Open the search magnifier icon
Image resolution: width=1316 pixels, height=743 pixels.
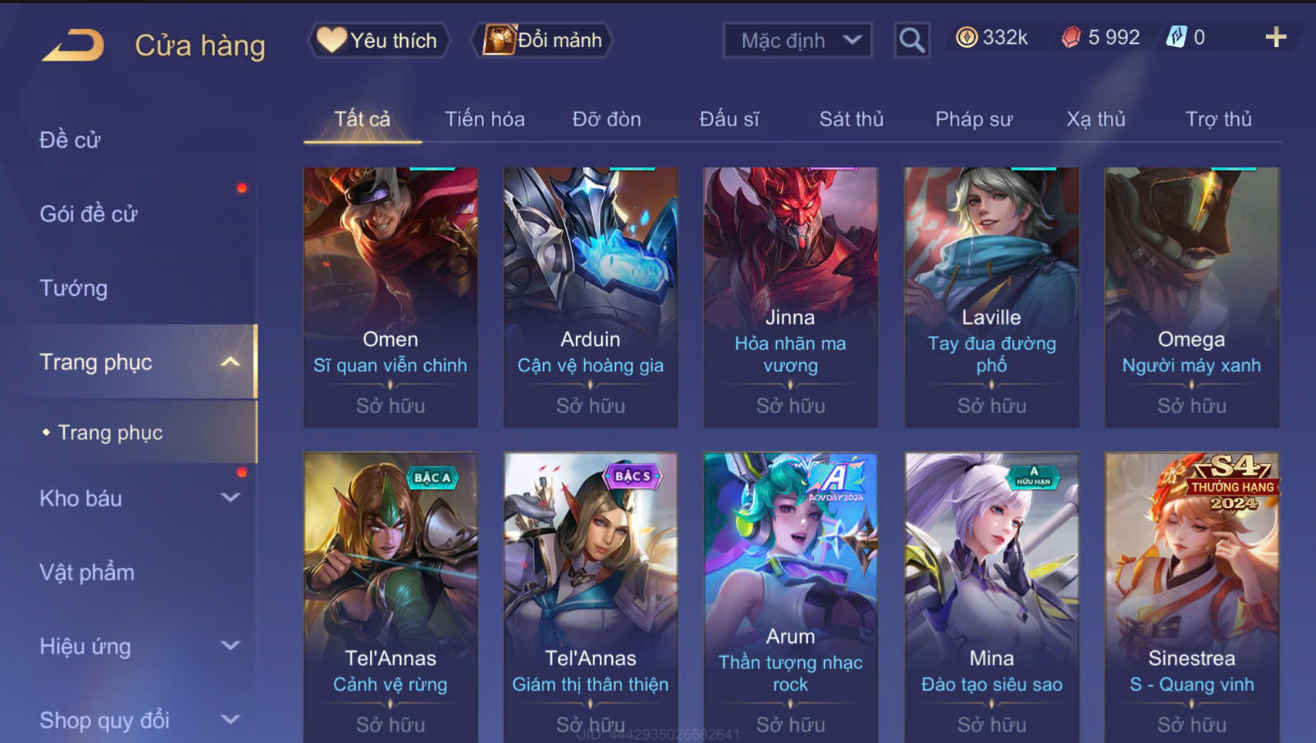911,40
